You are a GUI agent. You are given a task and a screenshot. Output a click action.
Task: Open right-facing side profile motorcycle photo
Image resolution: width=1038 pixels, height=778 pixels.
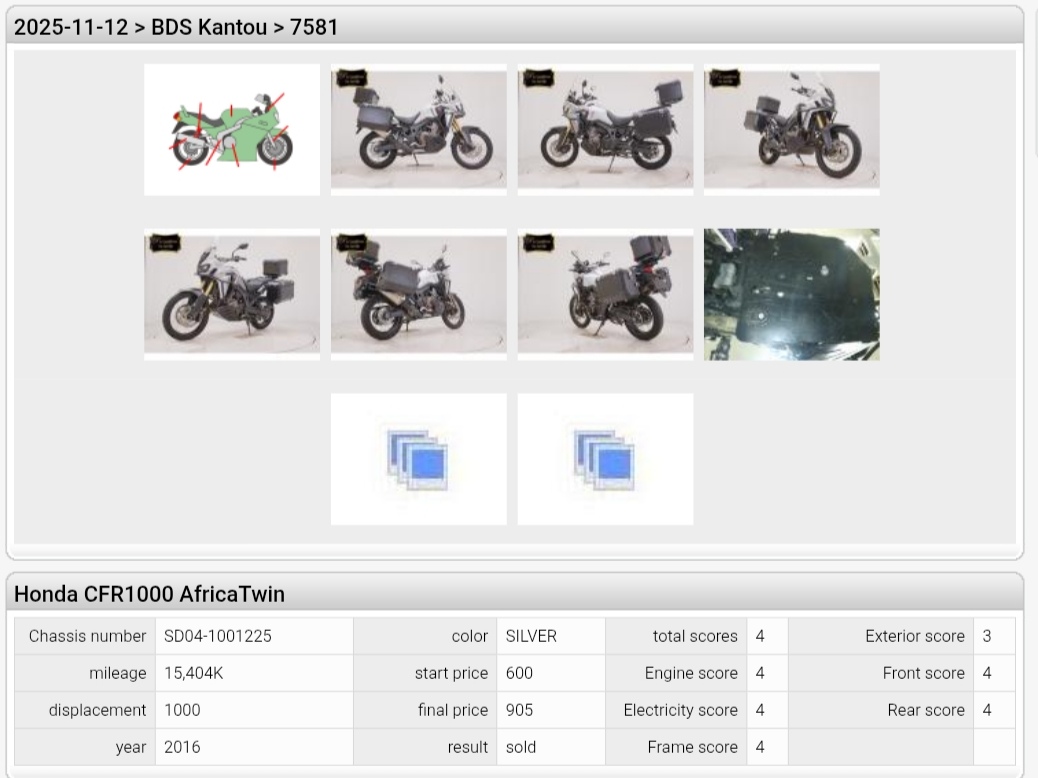click(418, 130)
